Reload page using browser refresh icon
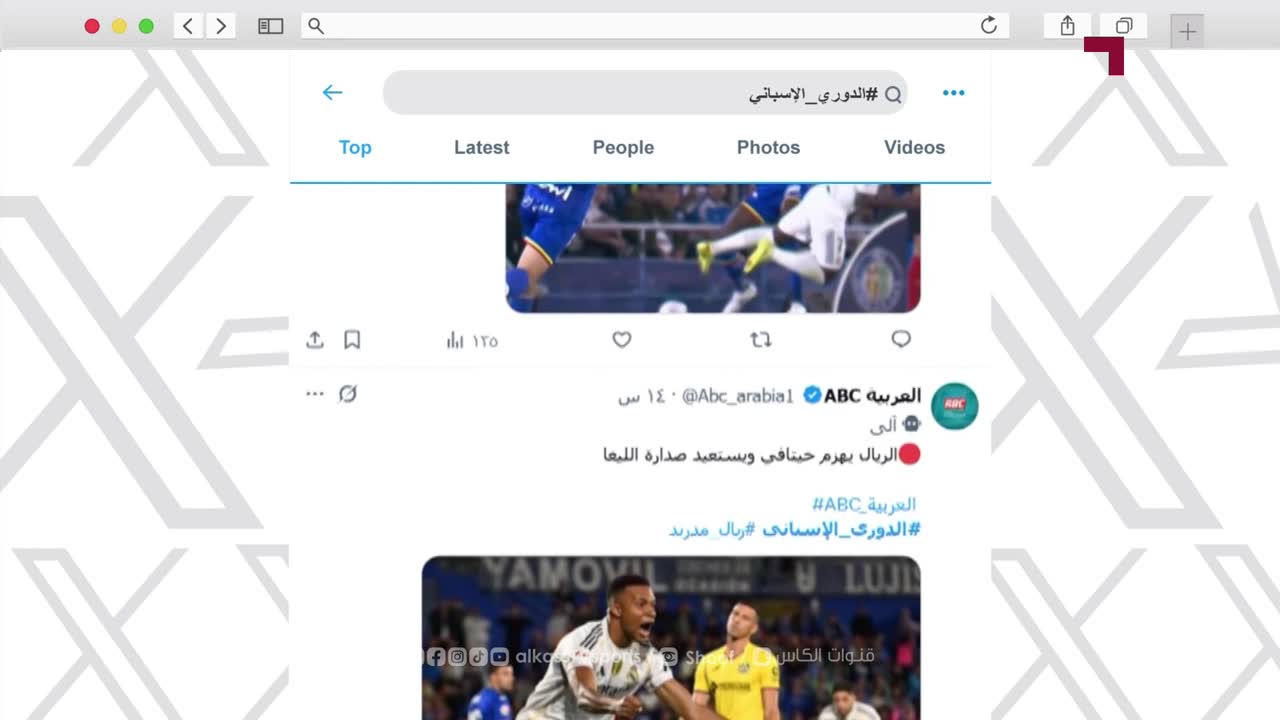Image resolution: width=1280 pixels, height=720 pixels. click(x=989, y=26)
